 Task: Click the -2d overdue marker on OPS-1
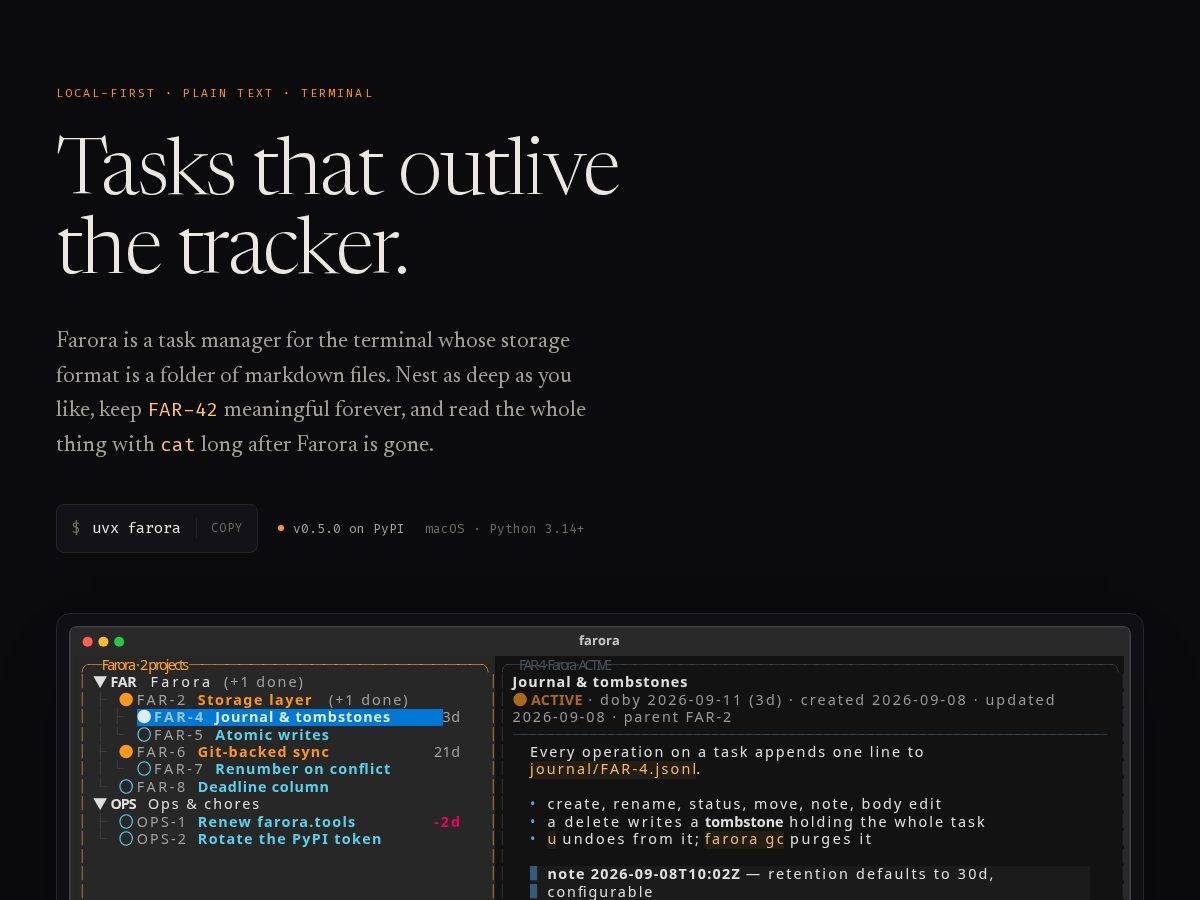[x=447, y=822]
